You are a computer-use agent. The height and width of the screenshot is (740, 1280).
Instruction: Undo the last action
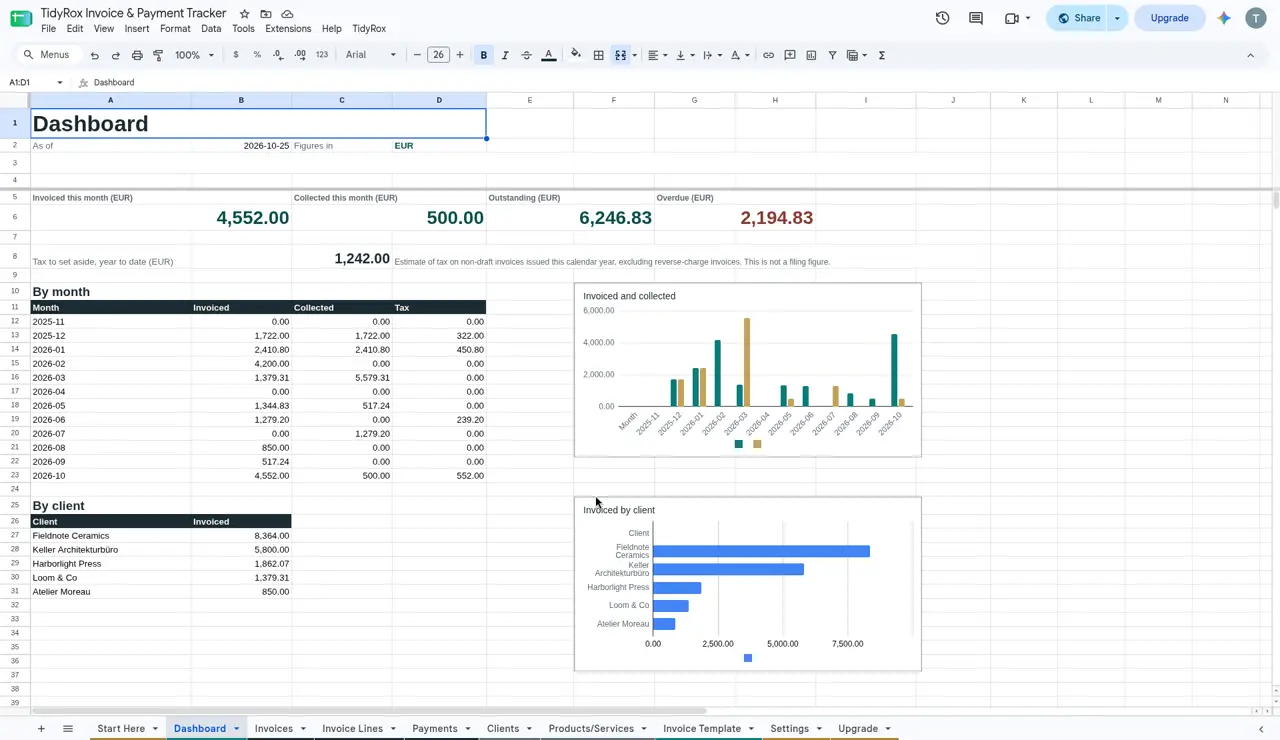pos(95,55)
